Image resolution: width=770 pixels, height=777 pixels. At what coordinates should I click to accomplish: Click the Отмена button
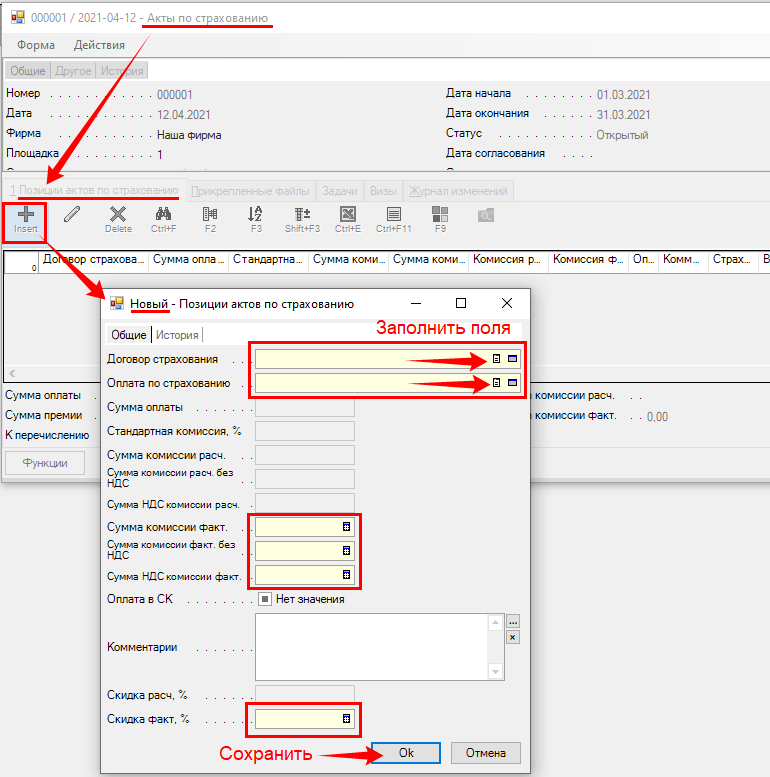pyautogui.click(x=486, y=753)
